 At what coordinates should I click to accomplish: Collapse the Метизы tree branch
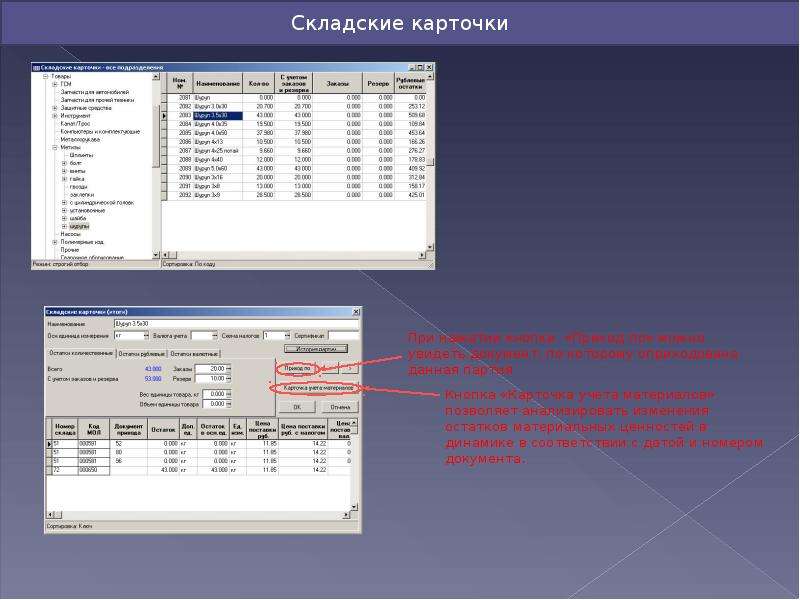55,147
